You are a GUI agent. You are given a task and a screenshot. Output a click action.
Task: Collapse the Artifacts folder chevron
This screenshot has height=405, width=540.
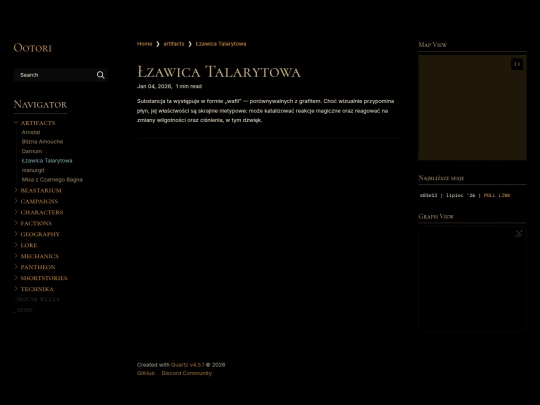point(16,123)
